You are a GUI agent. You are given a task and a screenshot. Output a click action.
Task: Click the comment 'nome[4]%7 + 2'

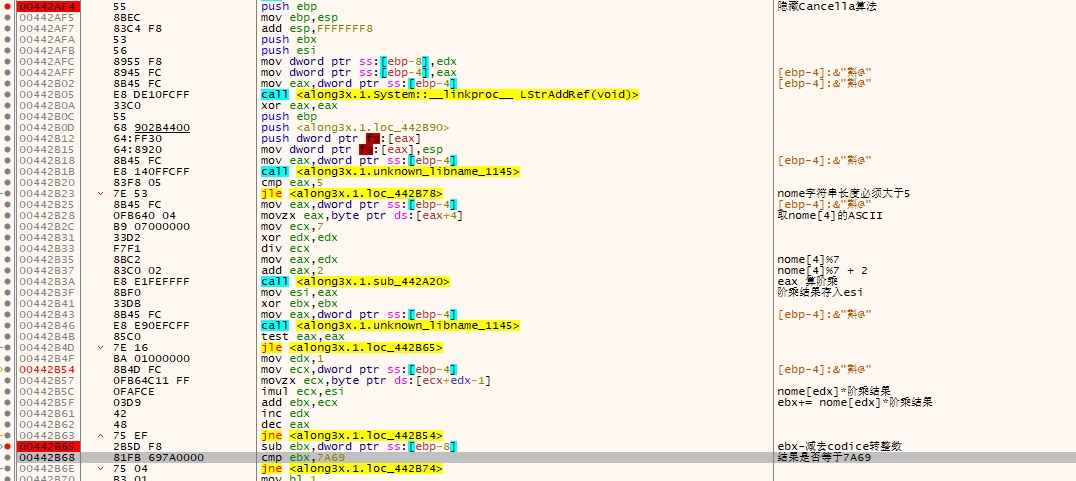[822, 270]
